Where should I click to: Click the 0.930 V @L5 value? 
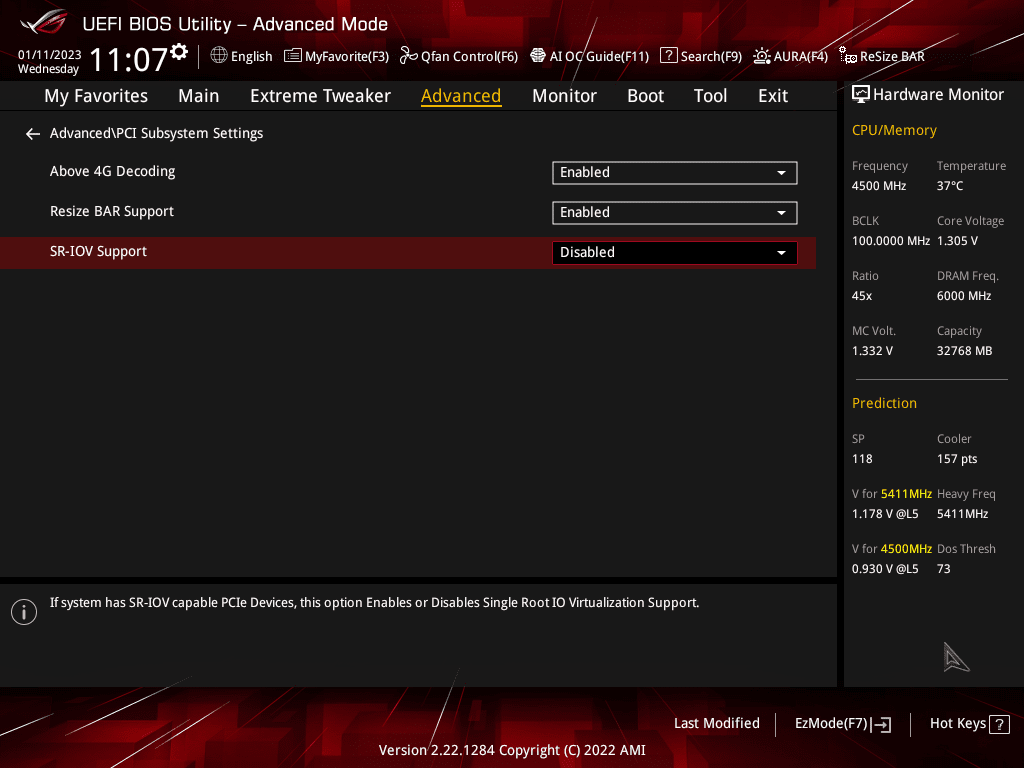885,569
